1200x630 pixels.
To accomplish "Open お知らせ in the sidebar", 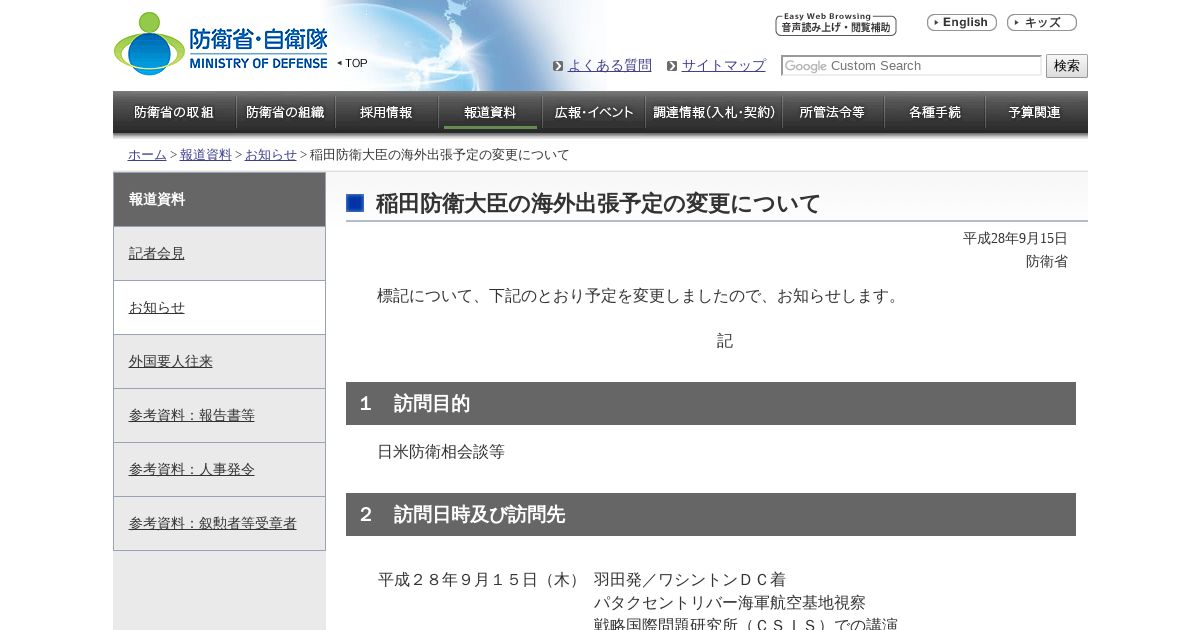I will click(x=219, y=308).
